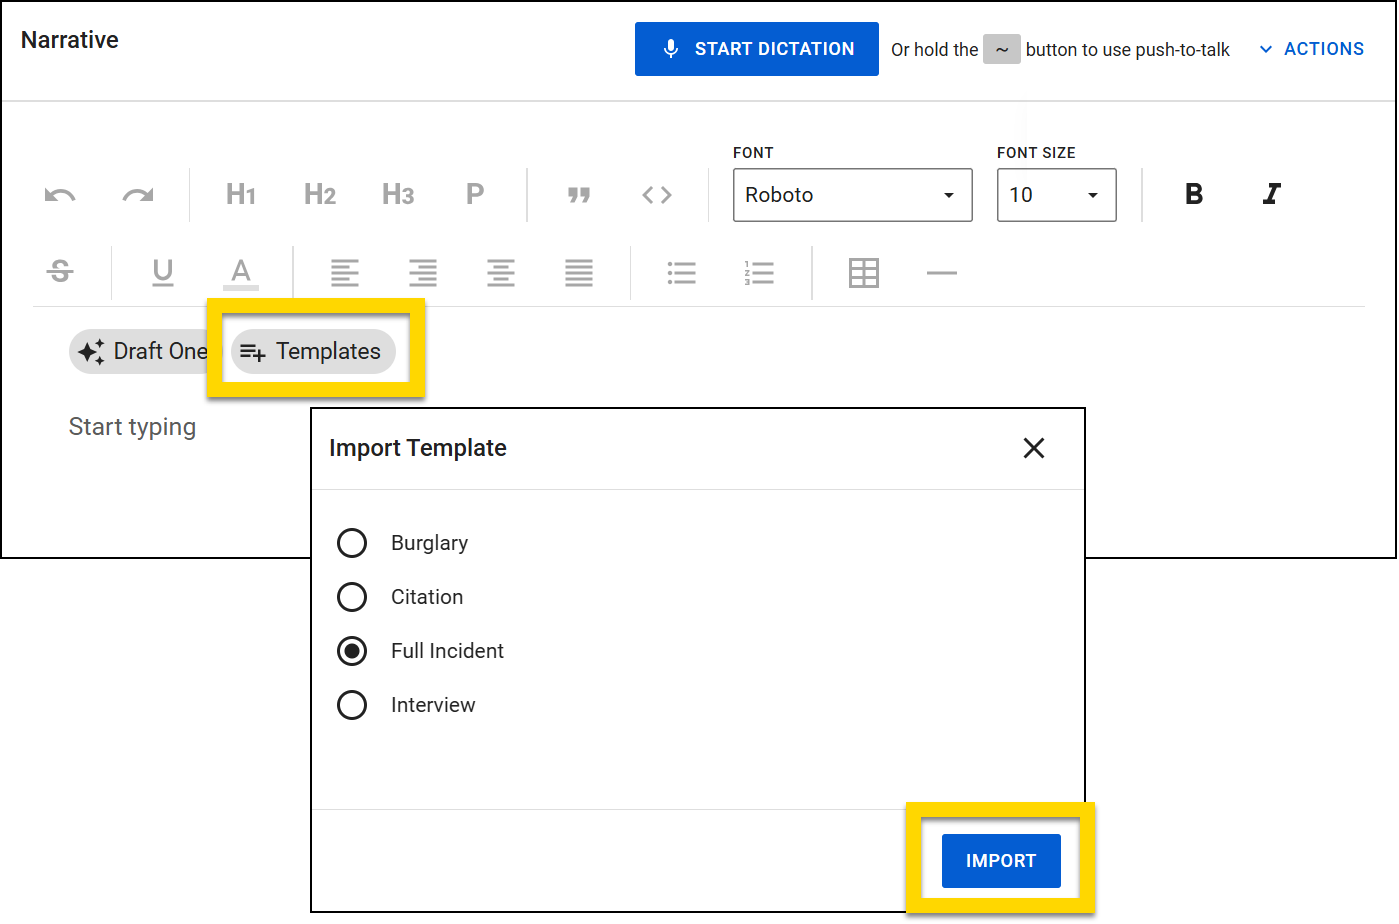Insert a blockquote
The height and width of the screenshot is (924, 1399).
pos(578,195)
